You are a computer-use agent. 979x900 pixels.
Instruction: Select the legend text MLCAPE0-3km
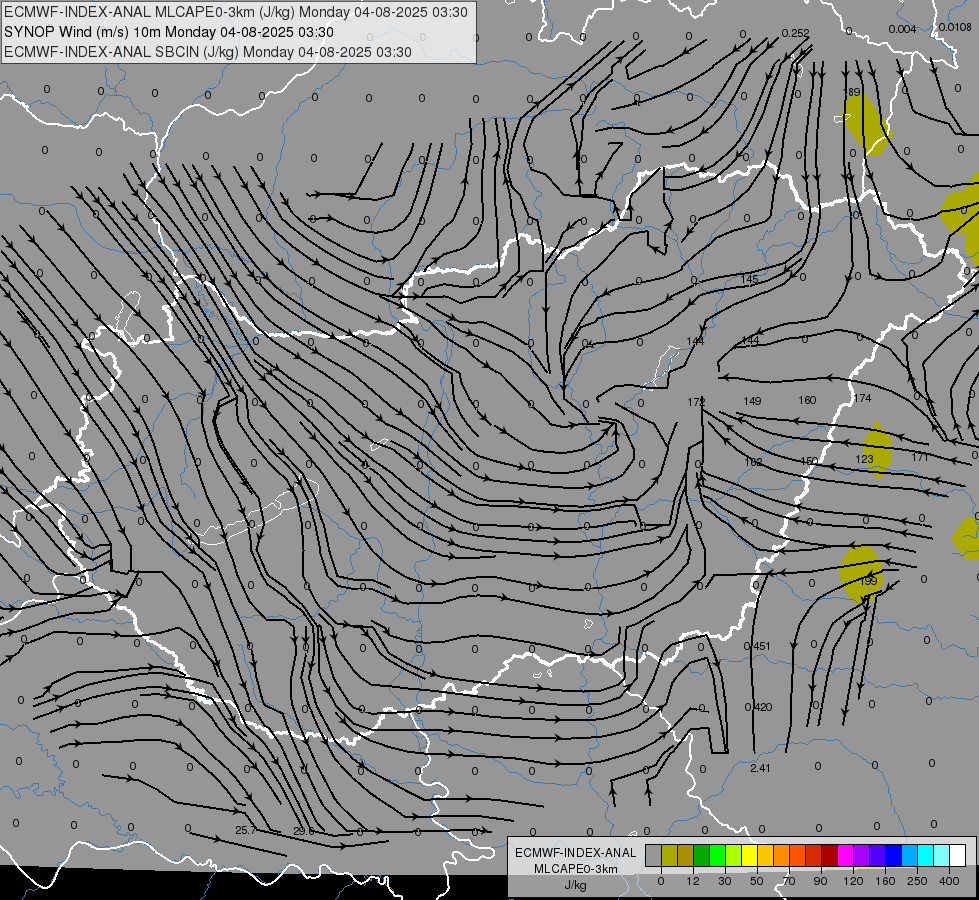[x=576, y=869]
